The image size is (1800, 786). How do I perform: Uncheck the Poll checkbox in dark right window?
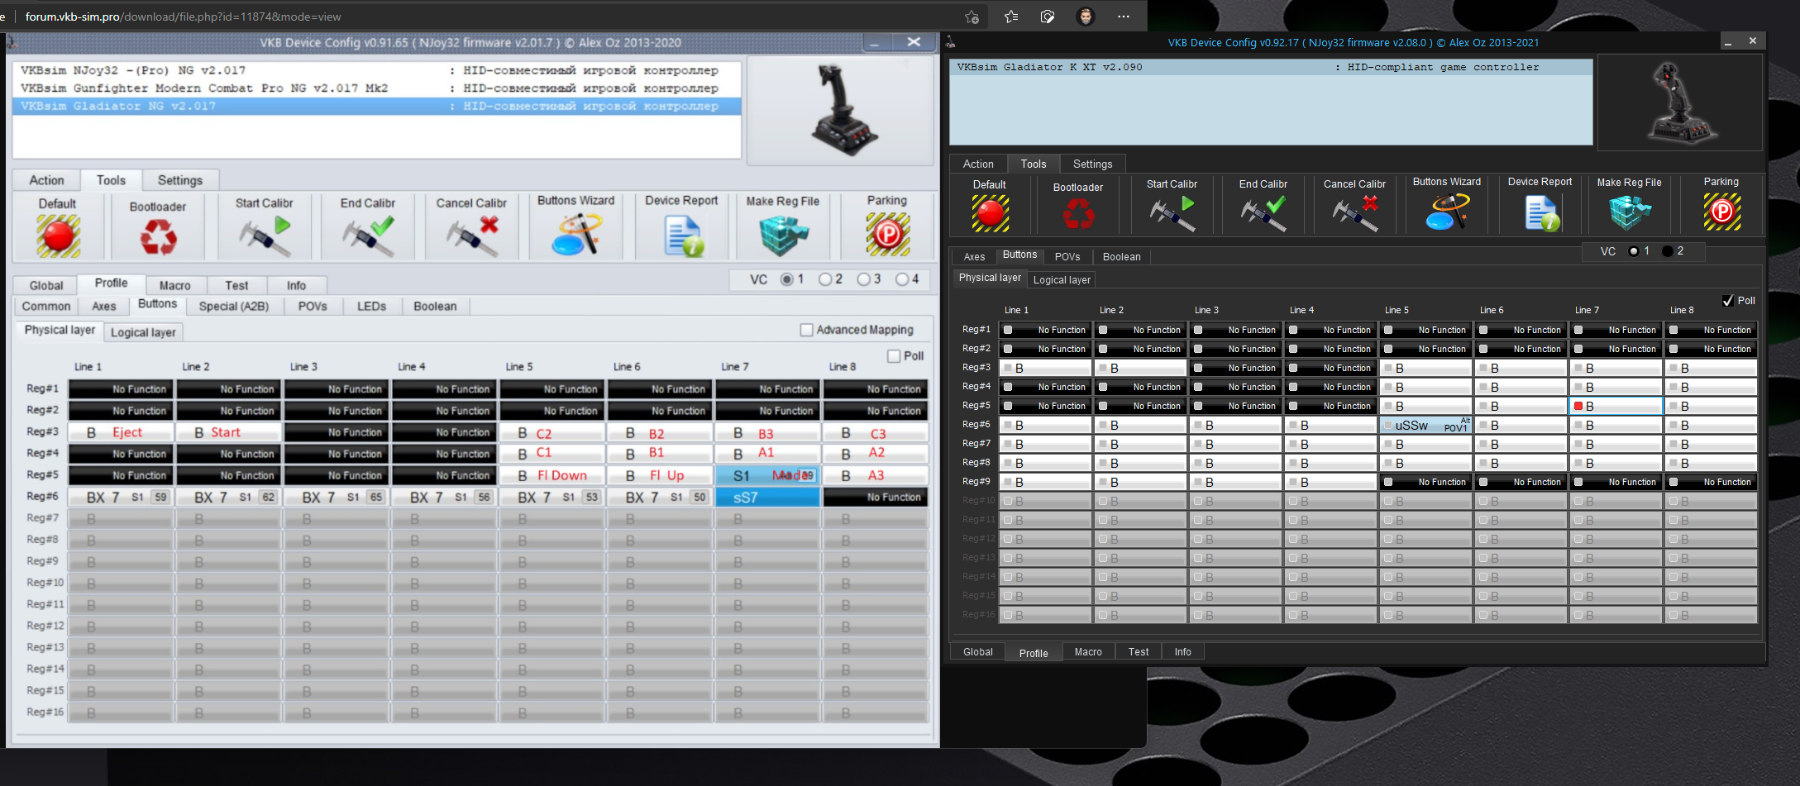tap(1727, 300)
